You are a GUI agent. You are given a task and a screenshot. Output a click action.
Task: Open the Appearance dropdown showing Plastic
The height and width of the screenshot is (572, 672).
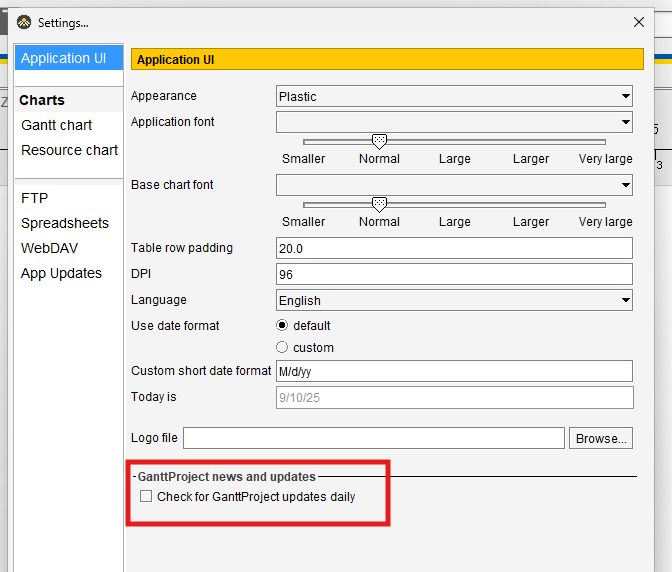coord(454,96)
